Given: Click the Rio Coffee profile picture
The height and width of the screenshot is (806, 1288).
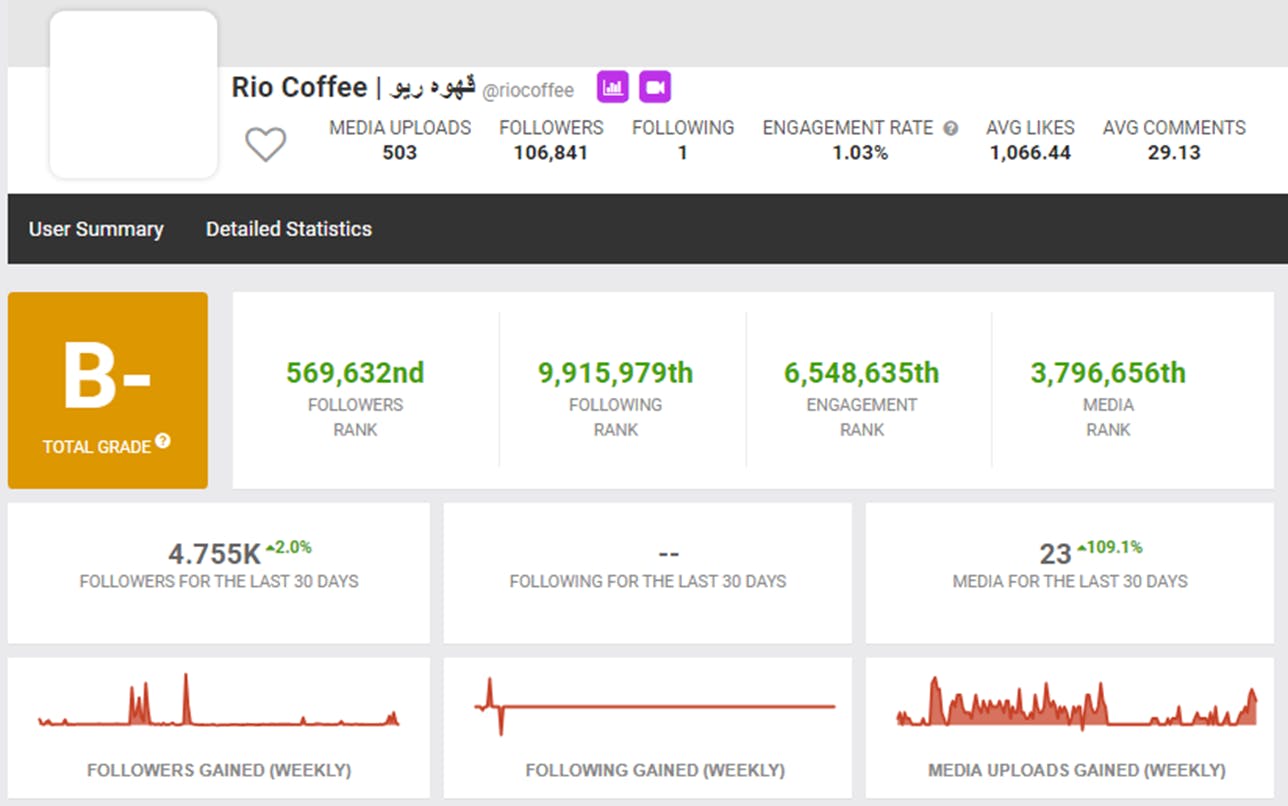Looking at the screenshot, I should click(134, 95).
